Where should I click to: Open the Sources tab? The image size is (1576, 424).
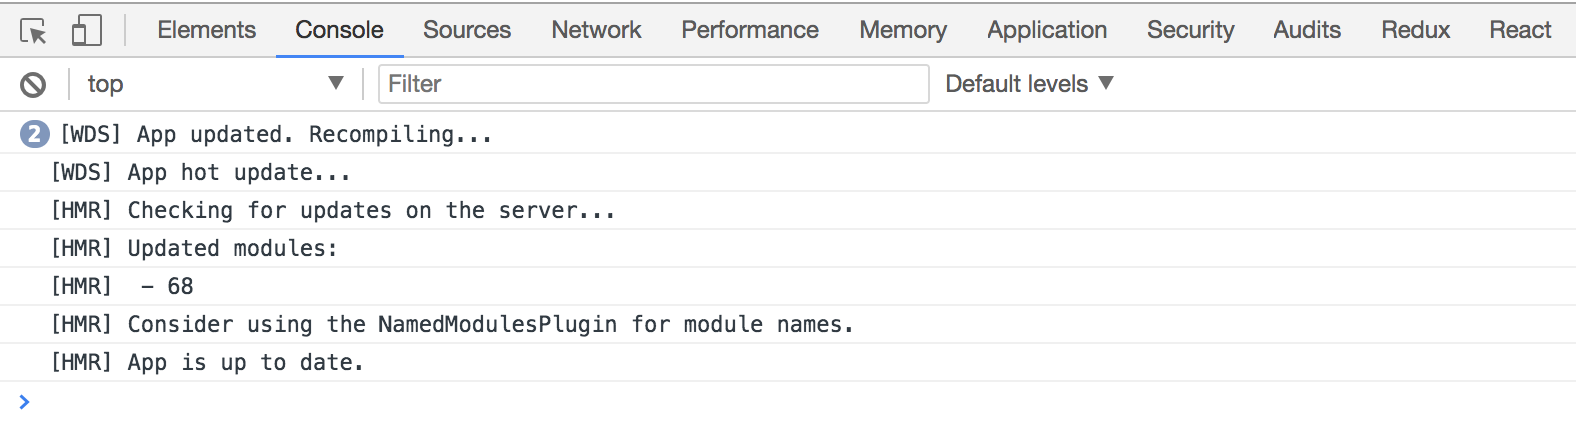click(x=467, y=30)
